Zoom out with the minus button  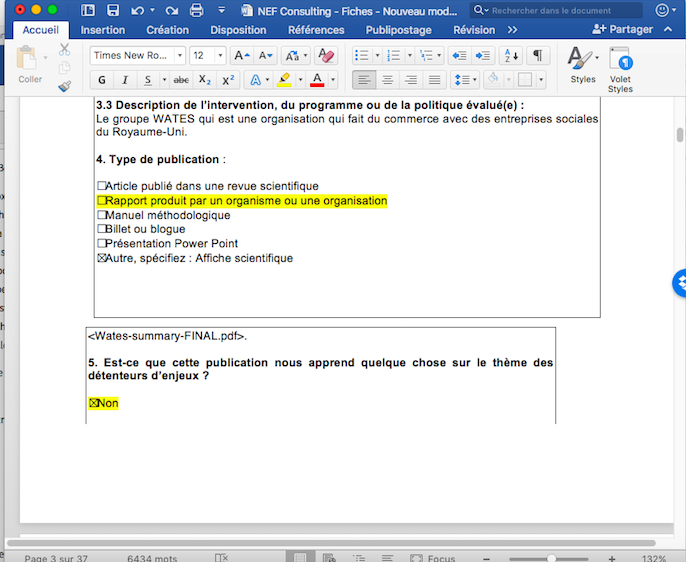[486, 559]
